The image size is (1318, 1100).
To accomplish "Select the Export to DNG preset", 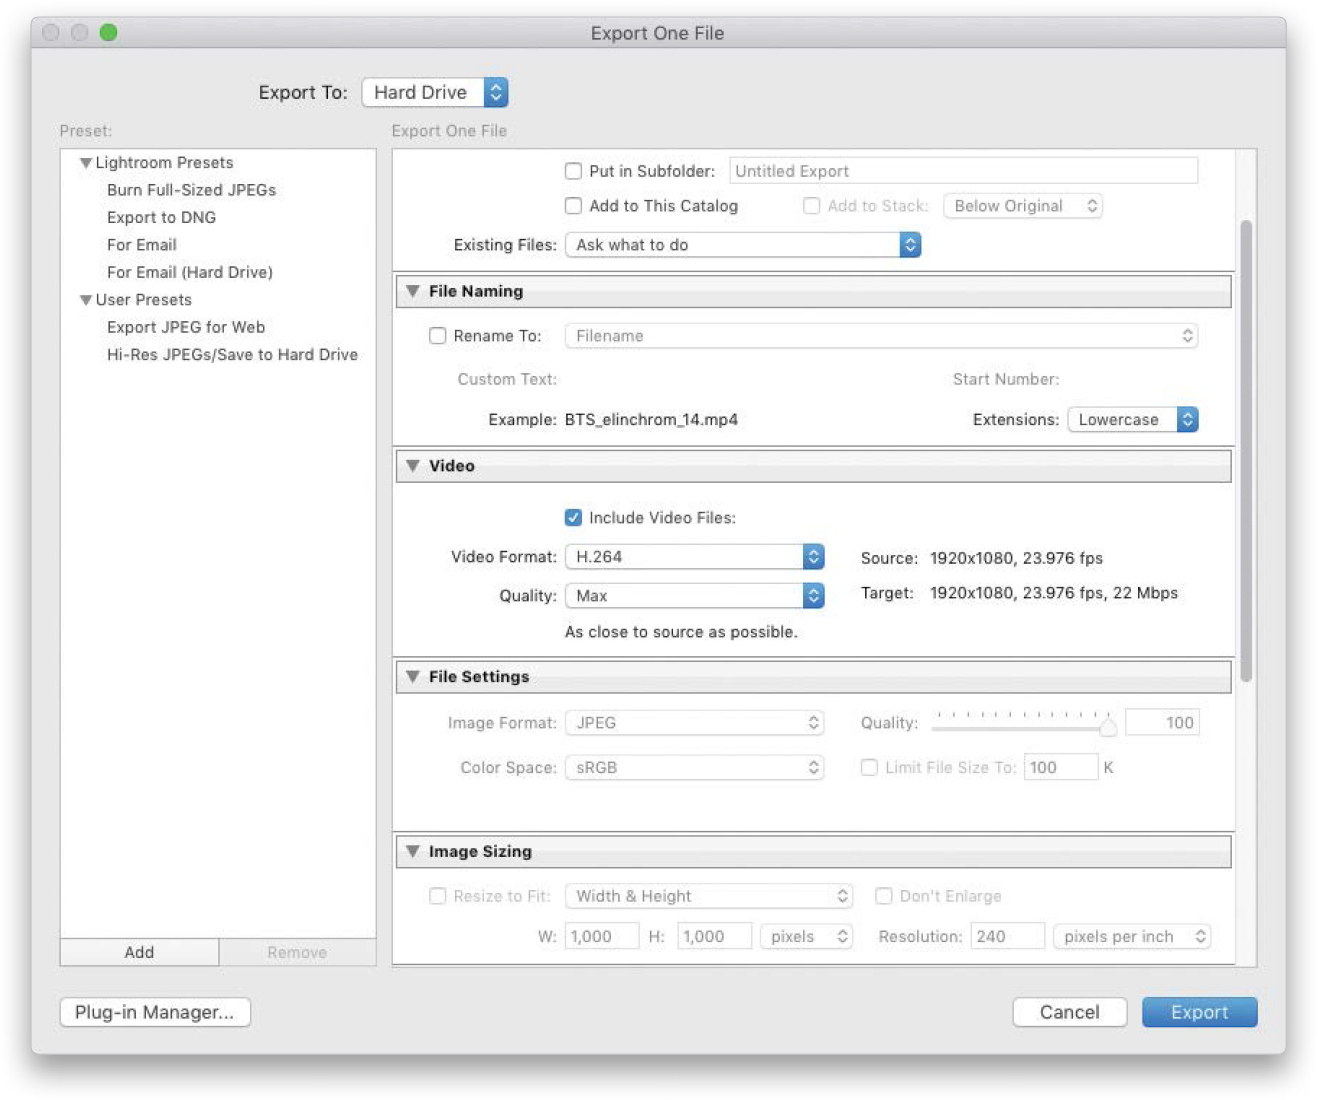I will point(161,218).
